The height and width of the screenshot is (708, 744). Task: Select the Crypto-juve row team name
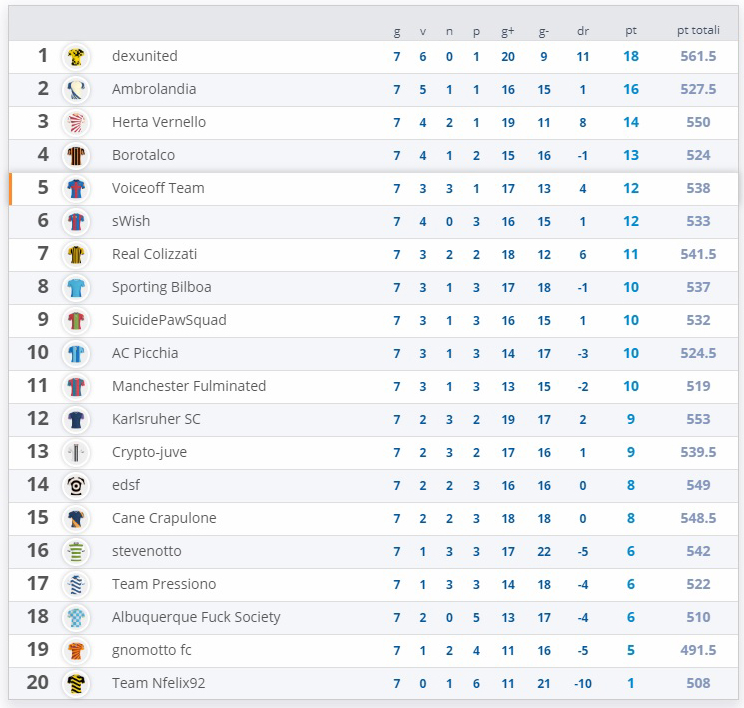pyautogui.click(x=149, y=452)
